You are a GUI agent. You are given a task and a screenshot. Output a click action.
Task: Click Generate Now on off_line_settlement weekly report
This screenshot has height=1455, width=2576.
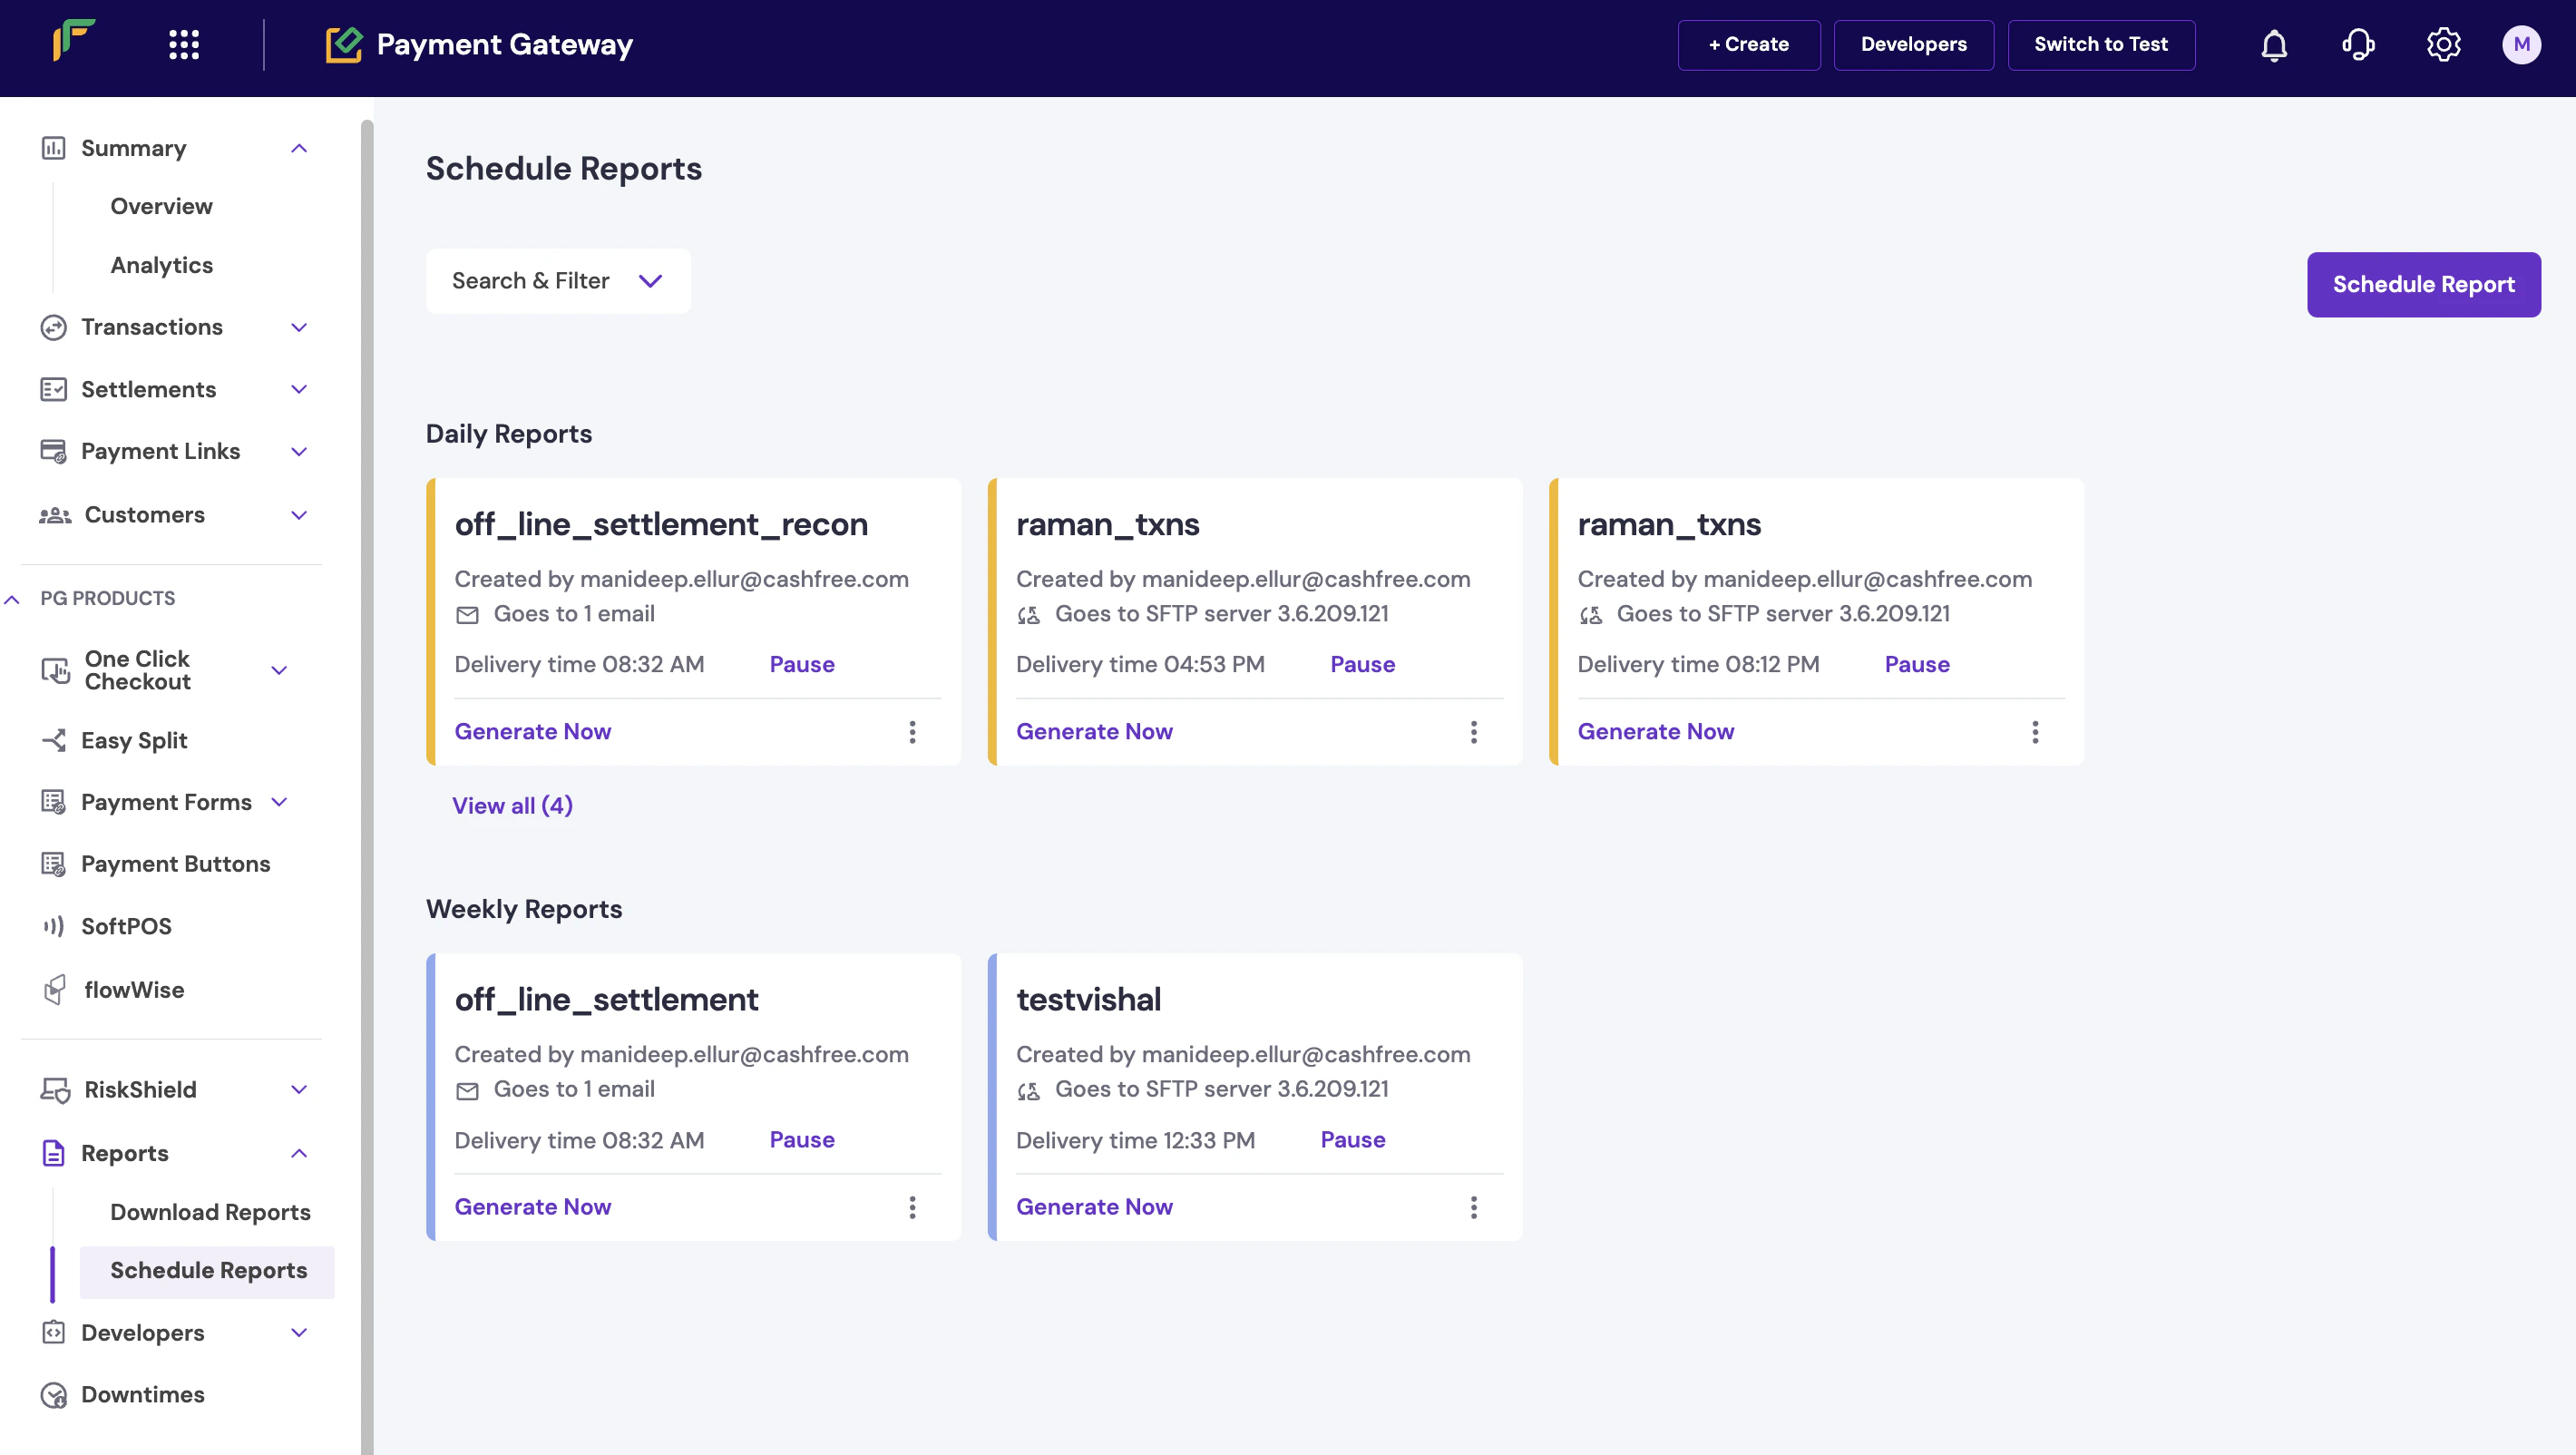(x=532, y=1207)
